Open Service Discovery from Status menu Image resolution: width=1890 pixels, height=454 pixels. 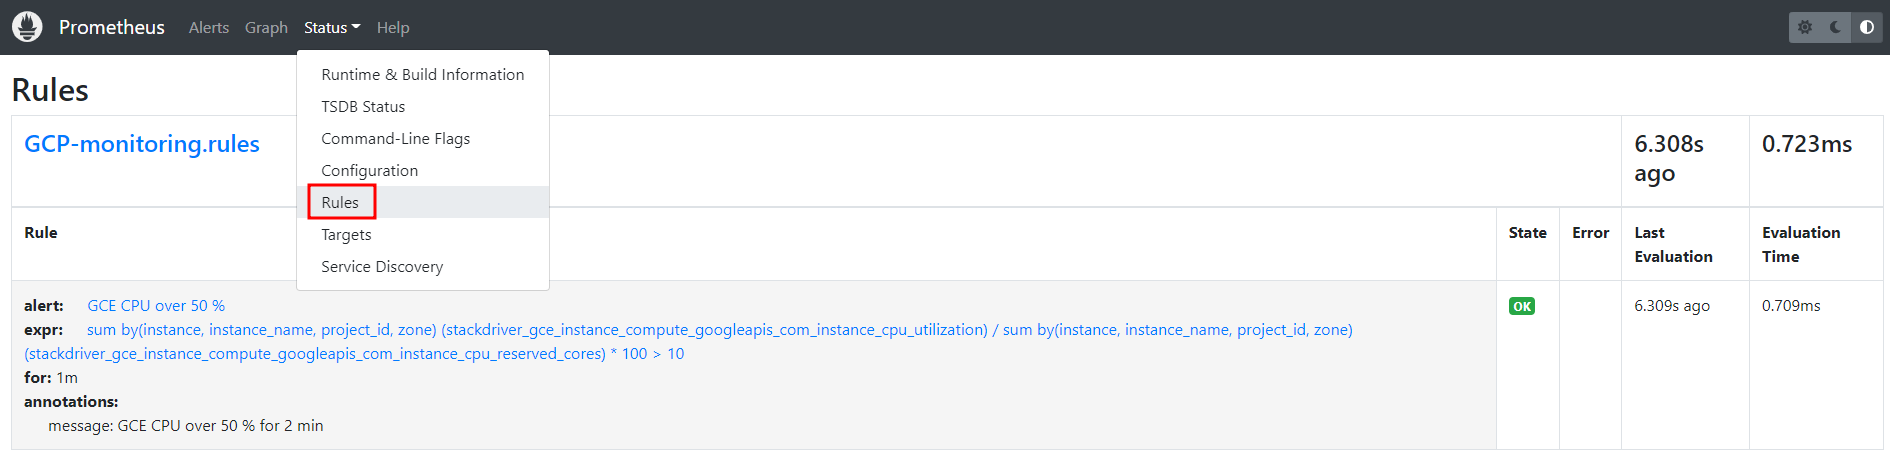(x=423, y=266)
